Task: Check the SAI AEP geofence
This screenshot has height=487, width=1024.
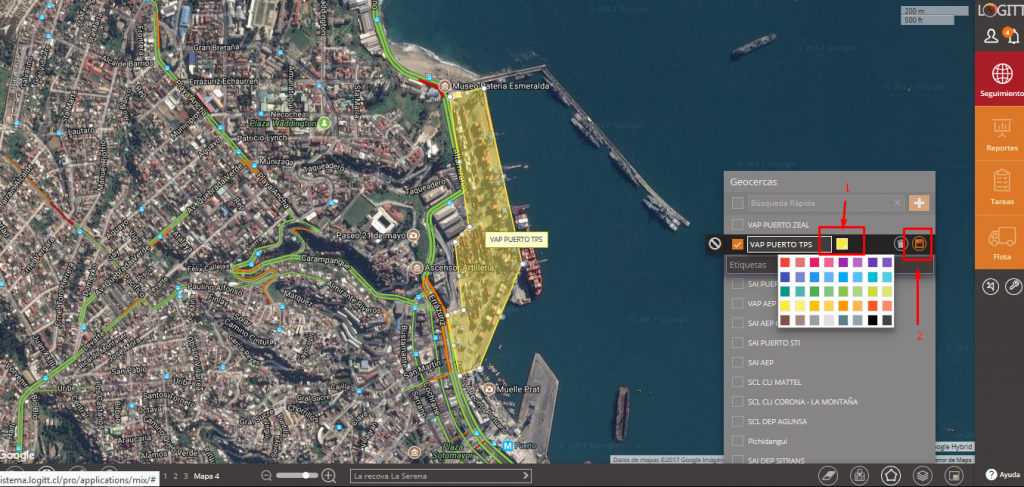Action: (x=737, y=362)
